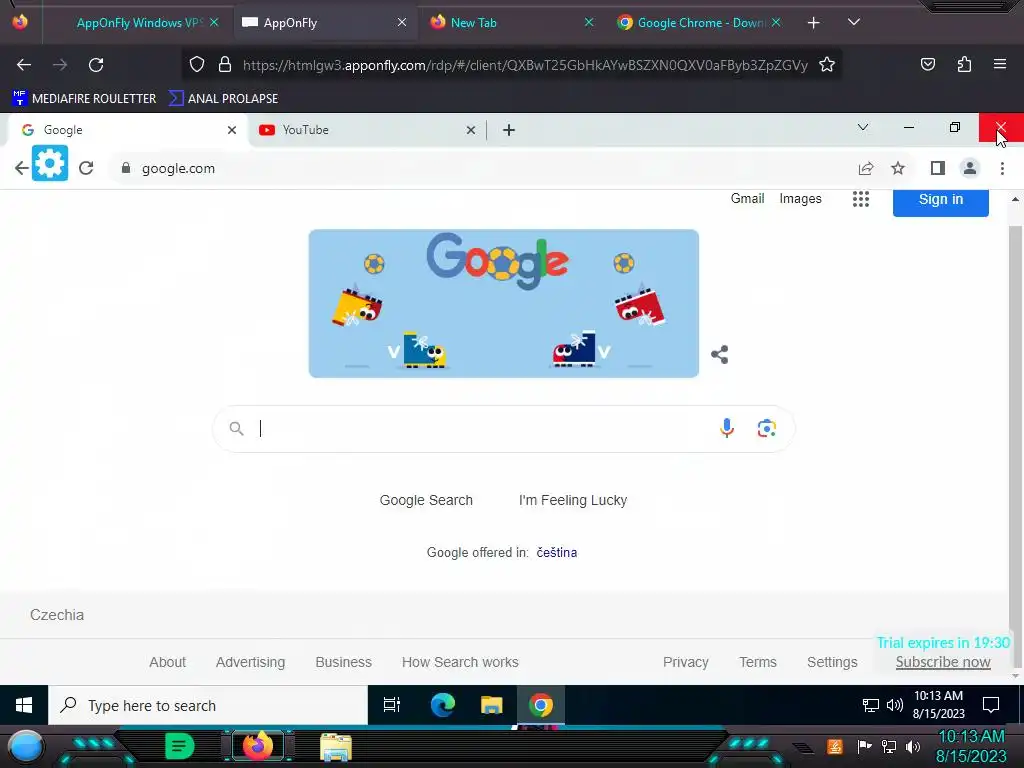
Task: Click Type here to search box
Action: click(x=208, y=705)
